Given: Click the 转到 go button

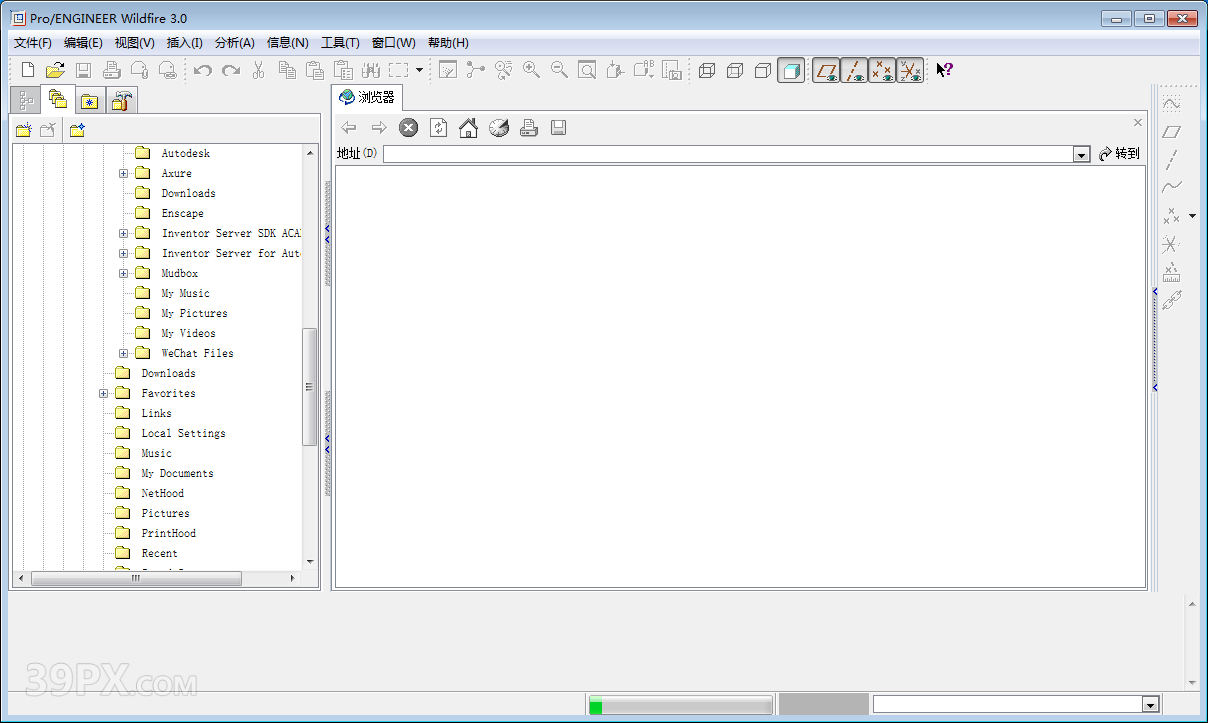Looking at the screenshot, I should tap(1119, 154).
